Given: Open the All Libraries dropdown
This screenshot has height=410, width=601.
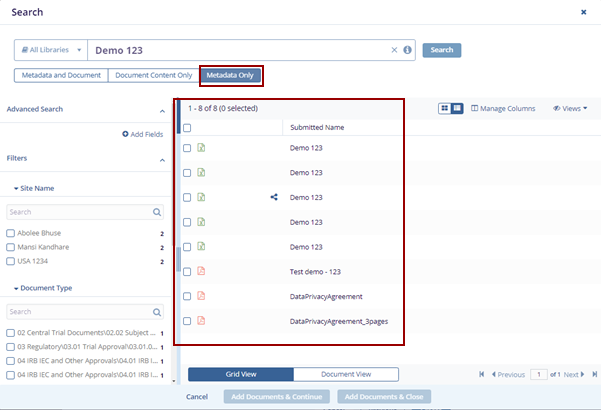Looking at the screenshot, I should (x=50, y=50).
